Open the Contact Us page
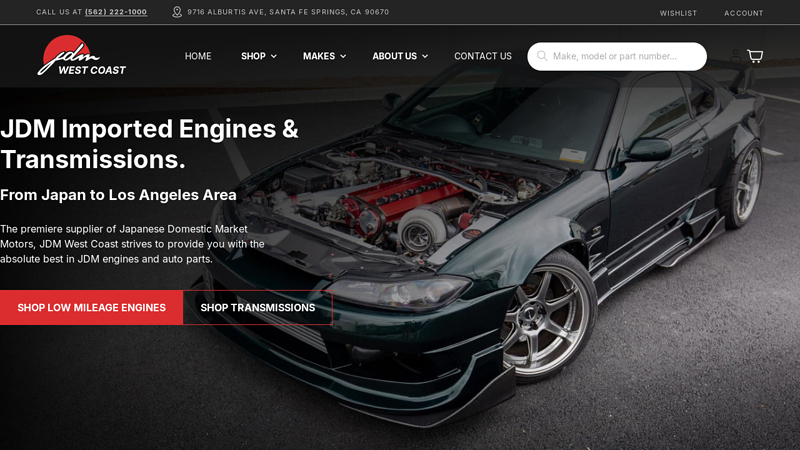This screenshot has height=450, width=800. (483, 56)
